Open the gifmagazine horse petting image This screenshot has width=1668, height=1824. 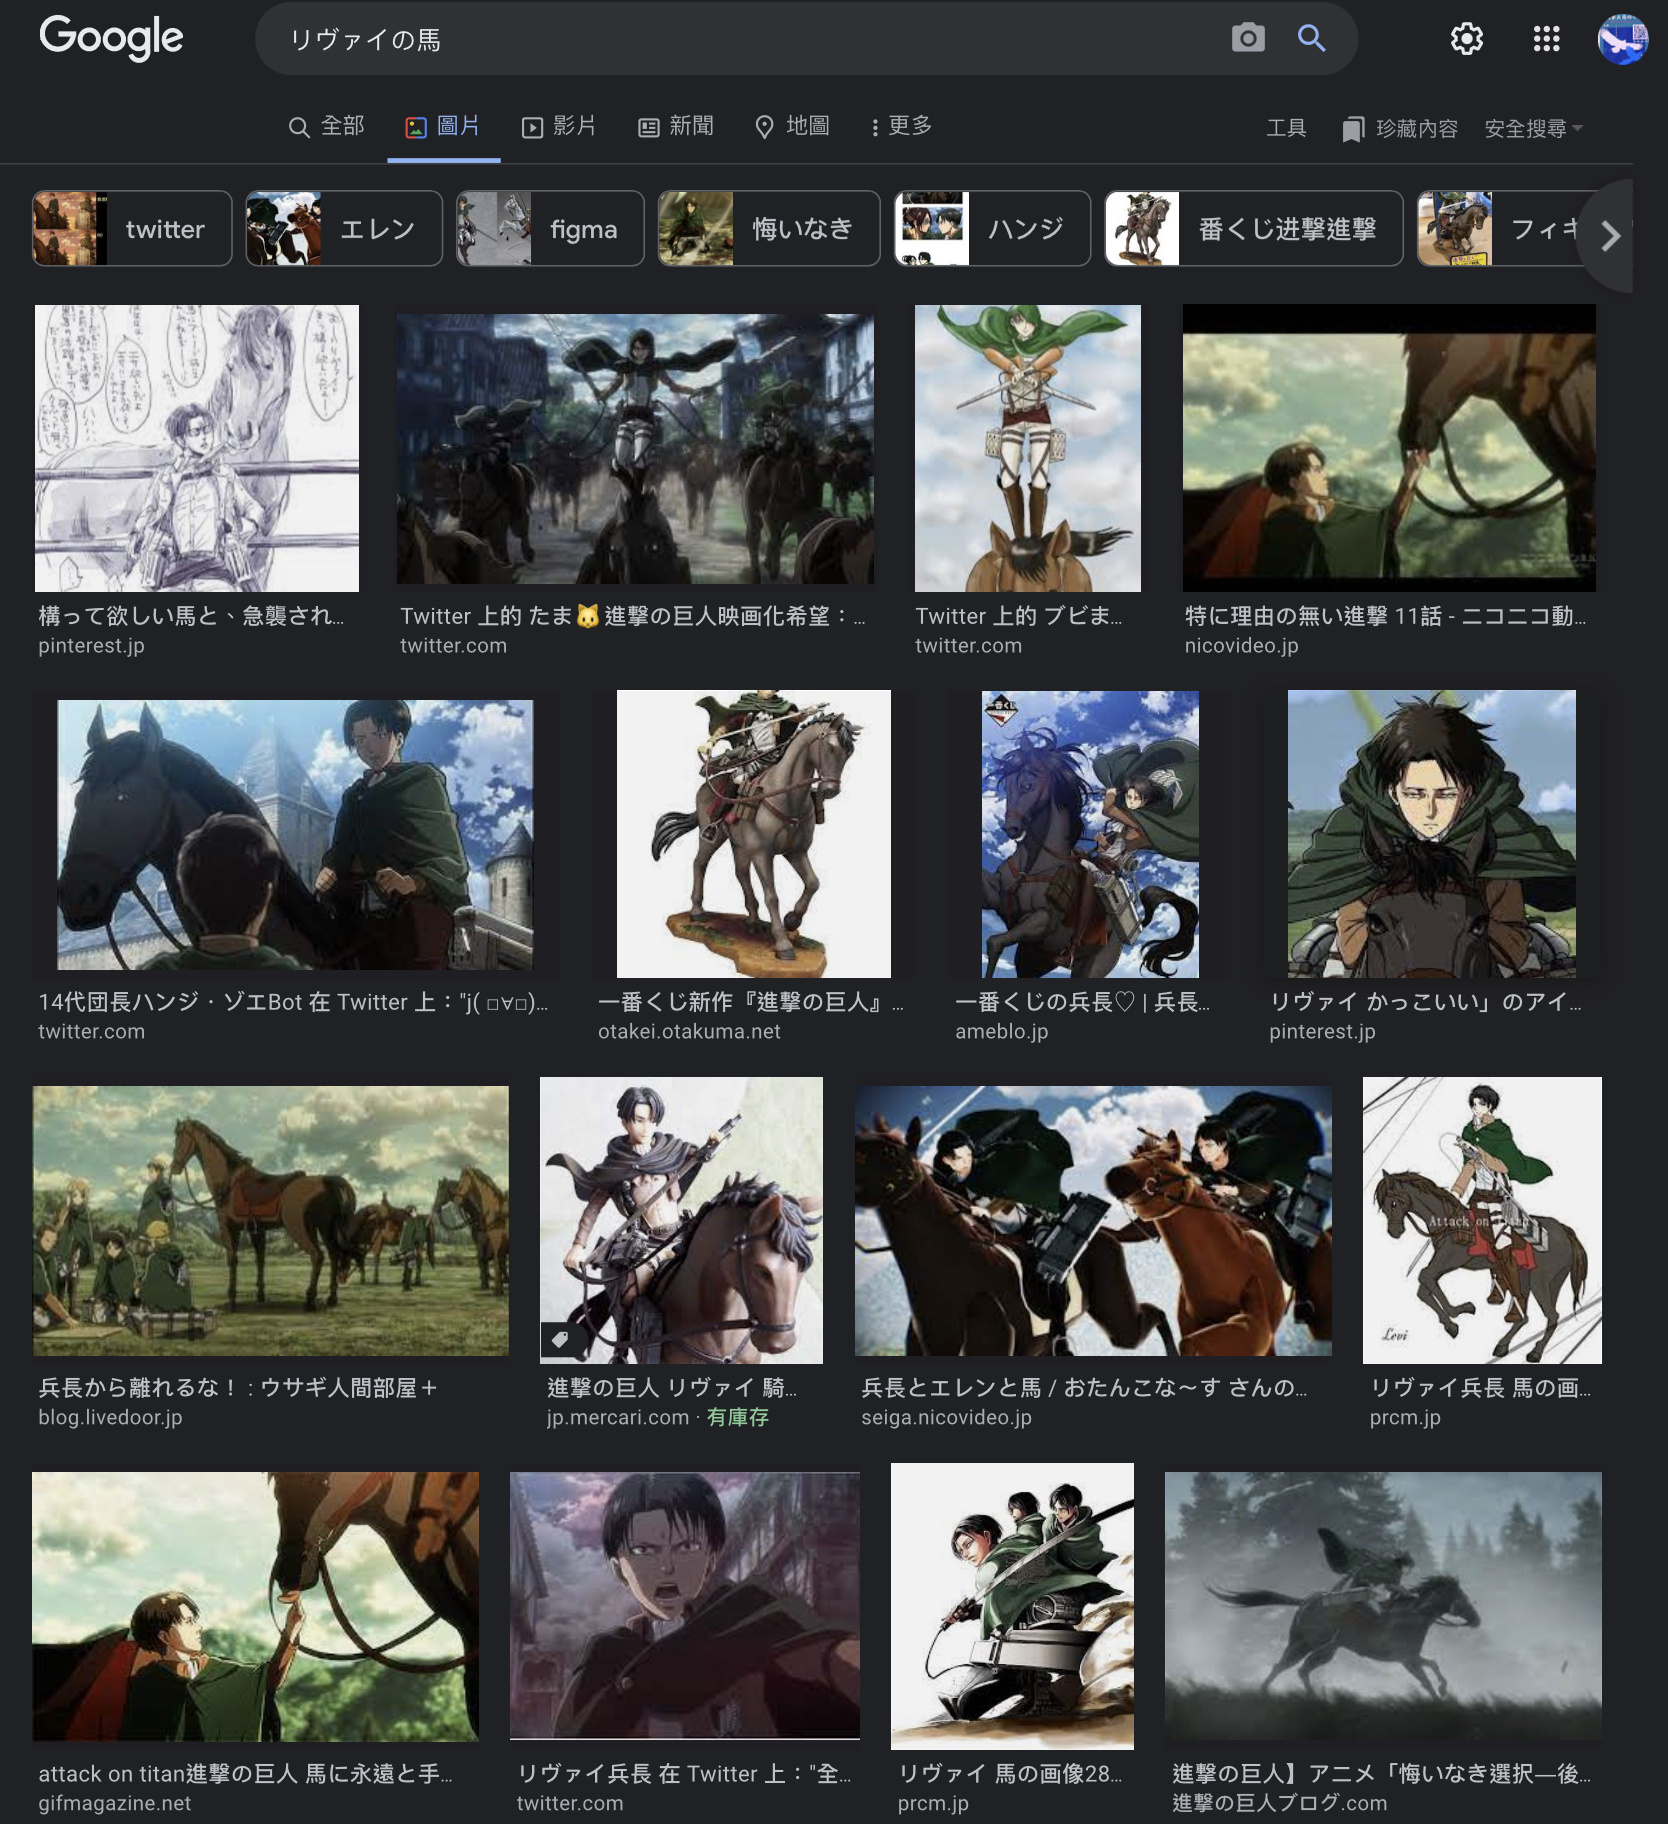(x=255, y=1606)
